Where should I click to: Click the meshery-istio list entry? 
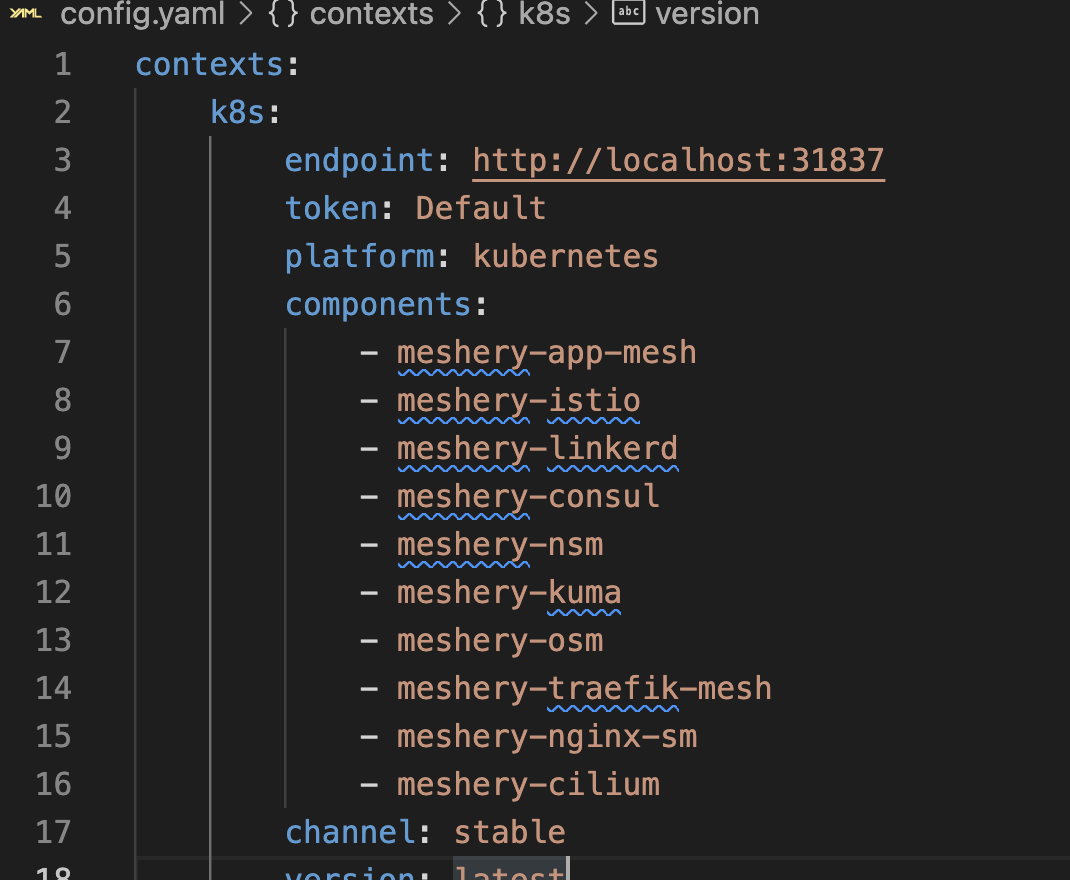[518, 400]
